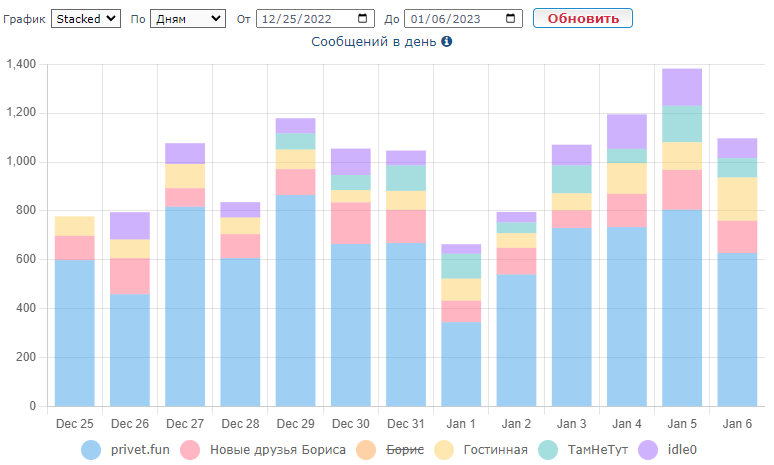This screenshot has width=774, height=465.
Task: Click the 800 y-axis label
Action: point(26,210)
